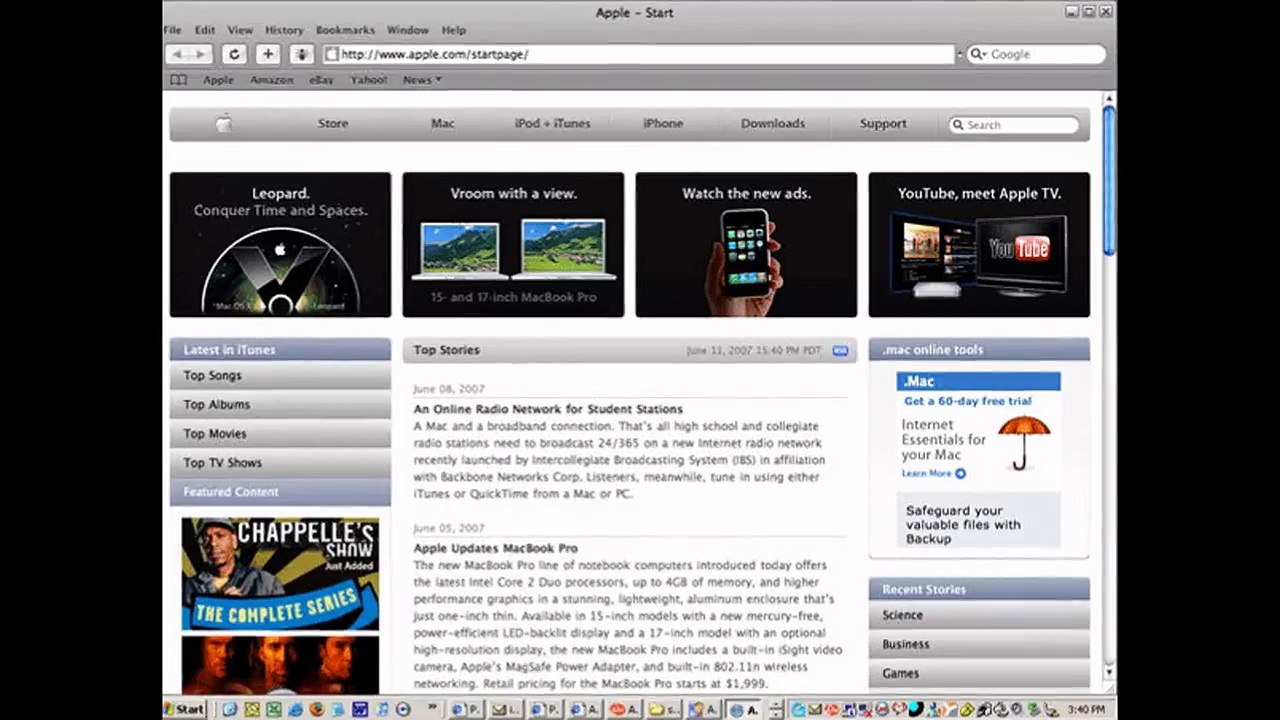The width and height of the screenshot is (1280, 720).
Task: Go to the iPod + iTunes tab
Action: click(553, 124)
